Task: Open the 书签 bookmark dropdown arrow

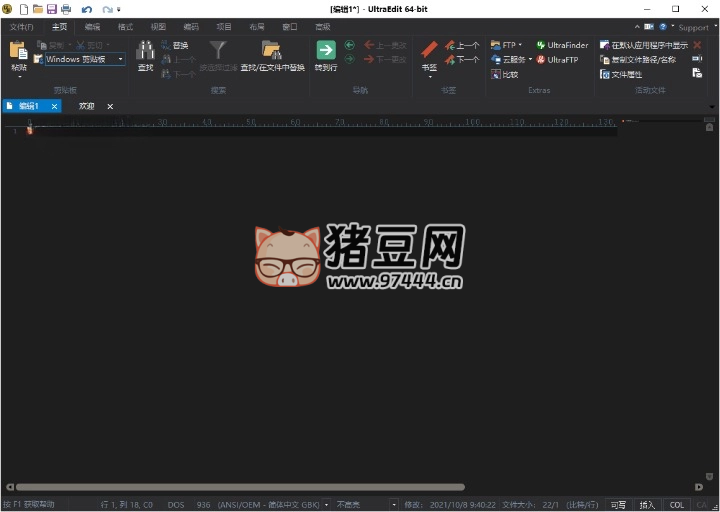Action: (430, 77)
